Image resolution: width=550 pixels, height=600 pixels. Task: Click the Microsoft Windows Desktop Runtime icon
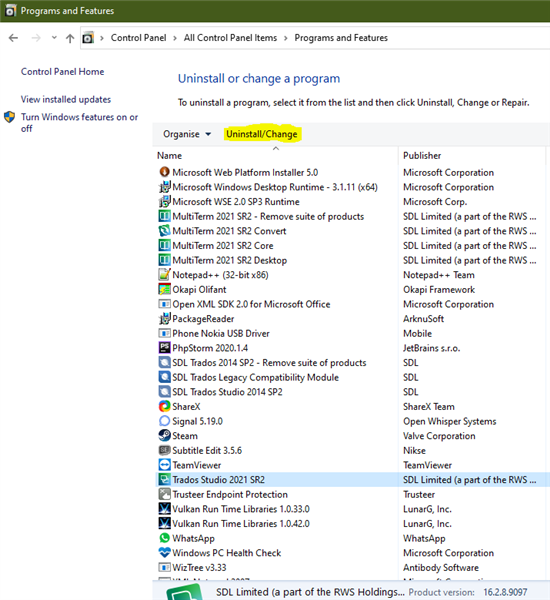coord(164,187)
